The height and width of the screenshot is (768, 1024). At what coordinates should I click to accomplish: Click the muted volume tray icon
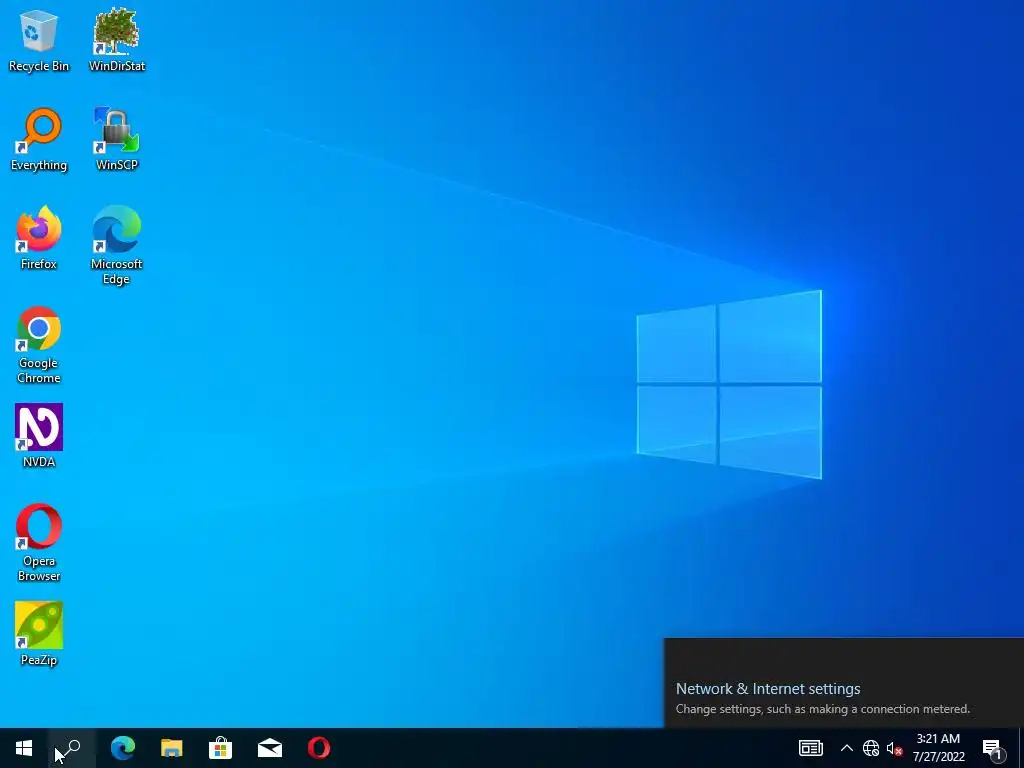(x=894, y=748)
